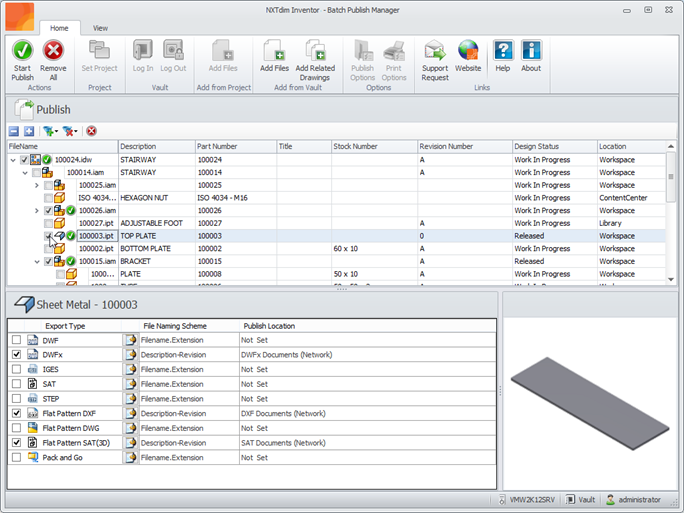
Task: Collapse the 100024.idw tree node
Action: pos(13,160)
